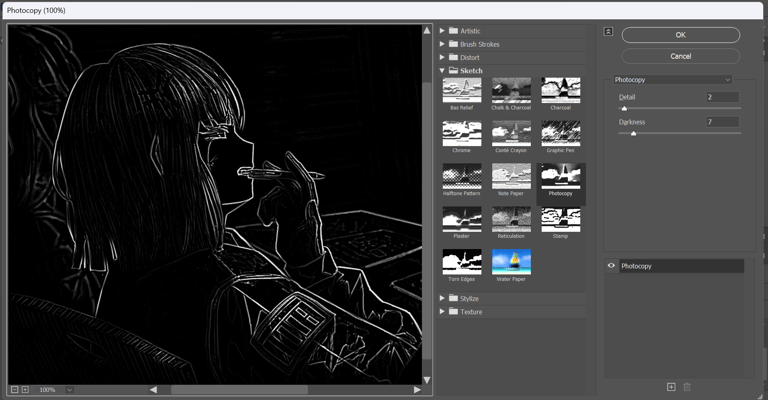768x400 pixels.
Task: Click the Artistic folder icon
Action: [453, 30]
